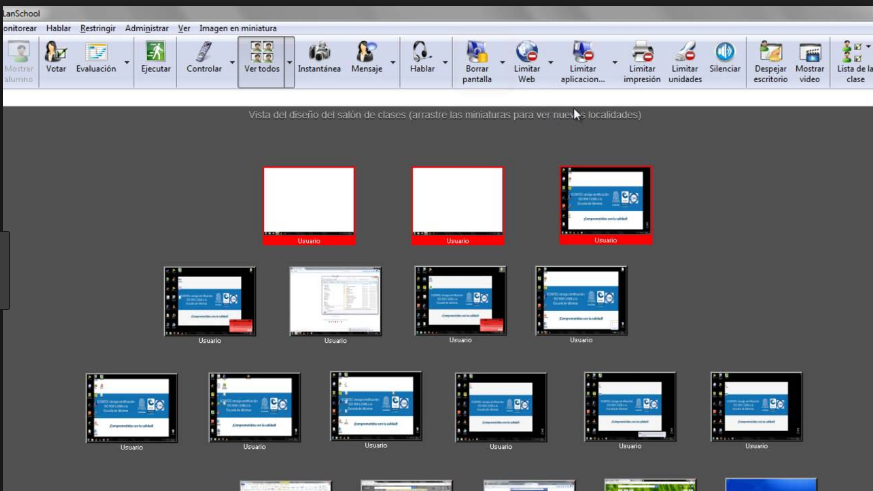Click the Mensaje icon
The width and height of the screenshot is (873, 491).
point(367,60)
